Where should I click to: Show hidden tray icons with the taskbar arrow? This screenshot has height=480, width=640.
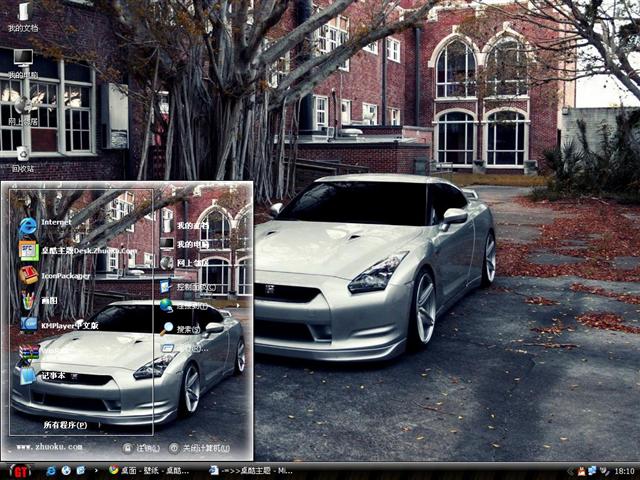(x=570, y=471)
